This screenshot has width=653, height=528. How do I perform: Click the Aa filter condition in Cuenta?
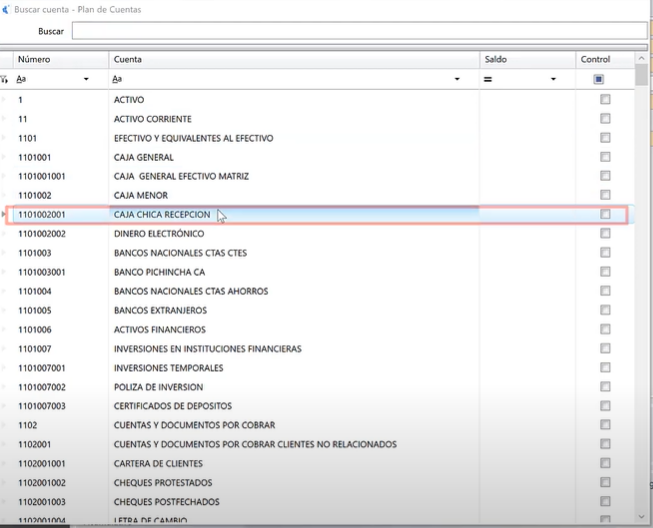click(x=117, y=79)
